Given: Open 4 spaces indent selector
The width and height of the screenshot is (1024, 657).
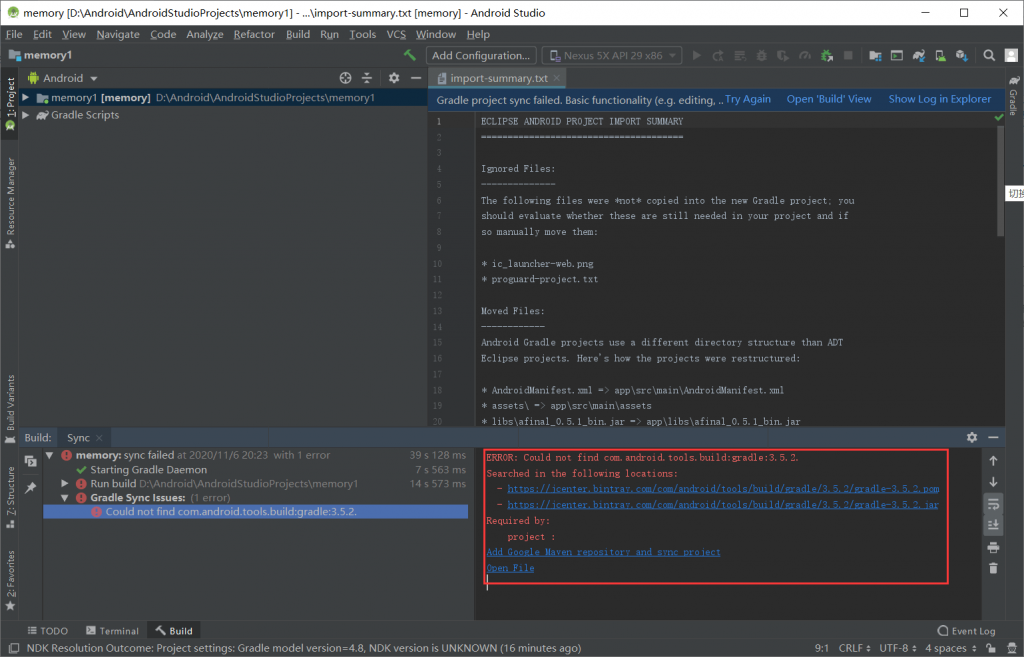Looking at the screenshot, I should pyautogui.click(x=951, y=648).
